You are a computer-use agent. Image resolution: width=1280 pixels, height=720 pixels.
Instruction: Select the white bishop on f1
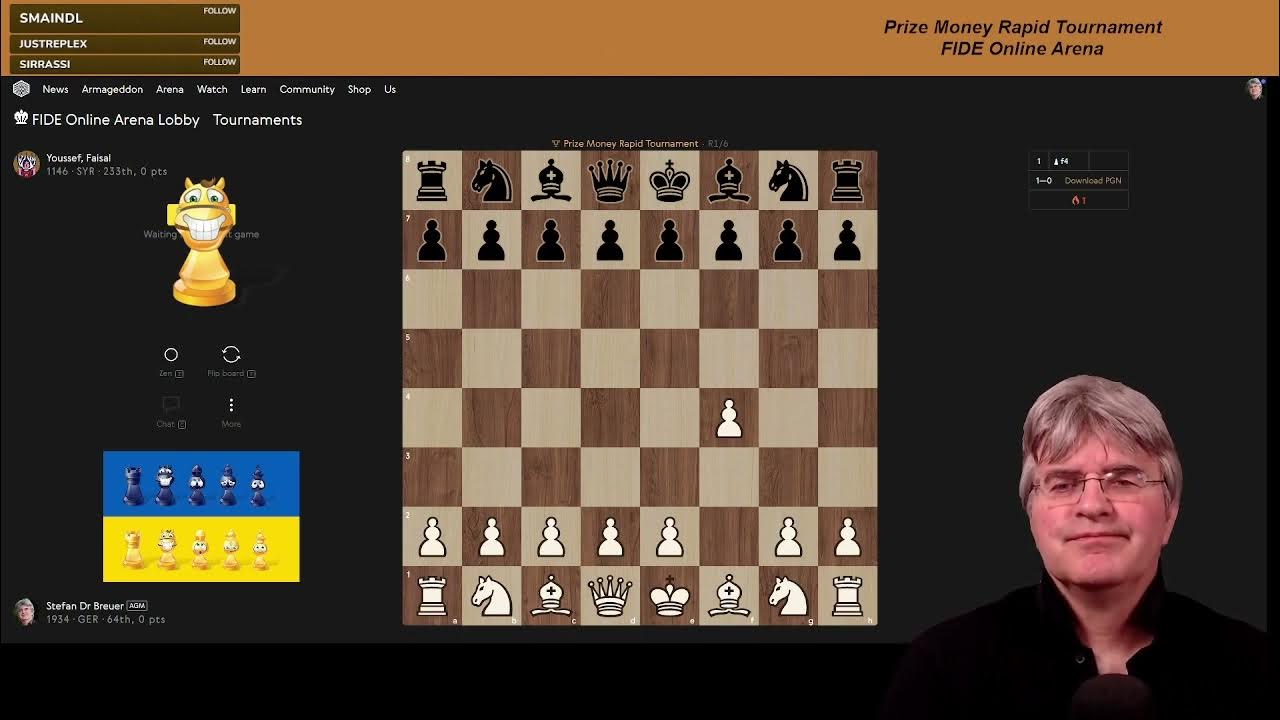tap(729, 596)
